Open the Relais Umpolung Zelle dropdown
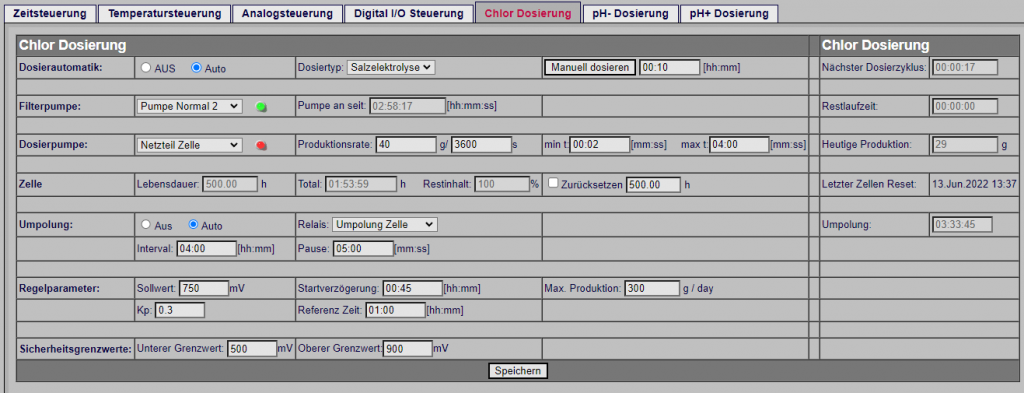1024x393 pixels. coord(385,224)
